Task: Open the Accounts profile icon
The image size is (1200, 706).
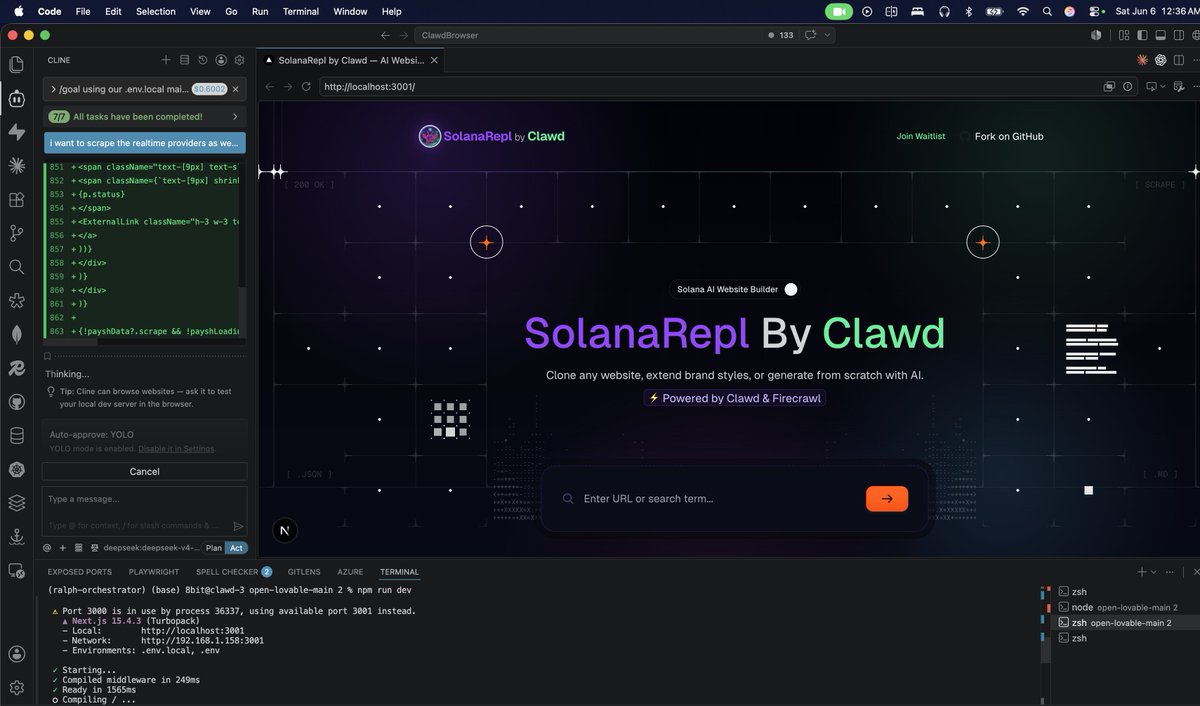Action: [16, 654]
